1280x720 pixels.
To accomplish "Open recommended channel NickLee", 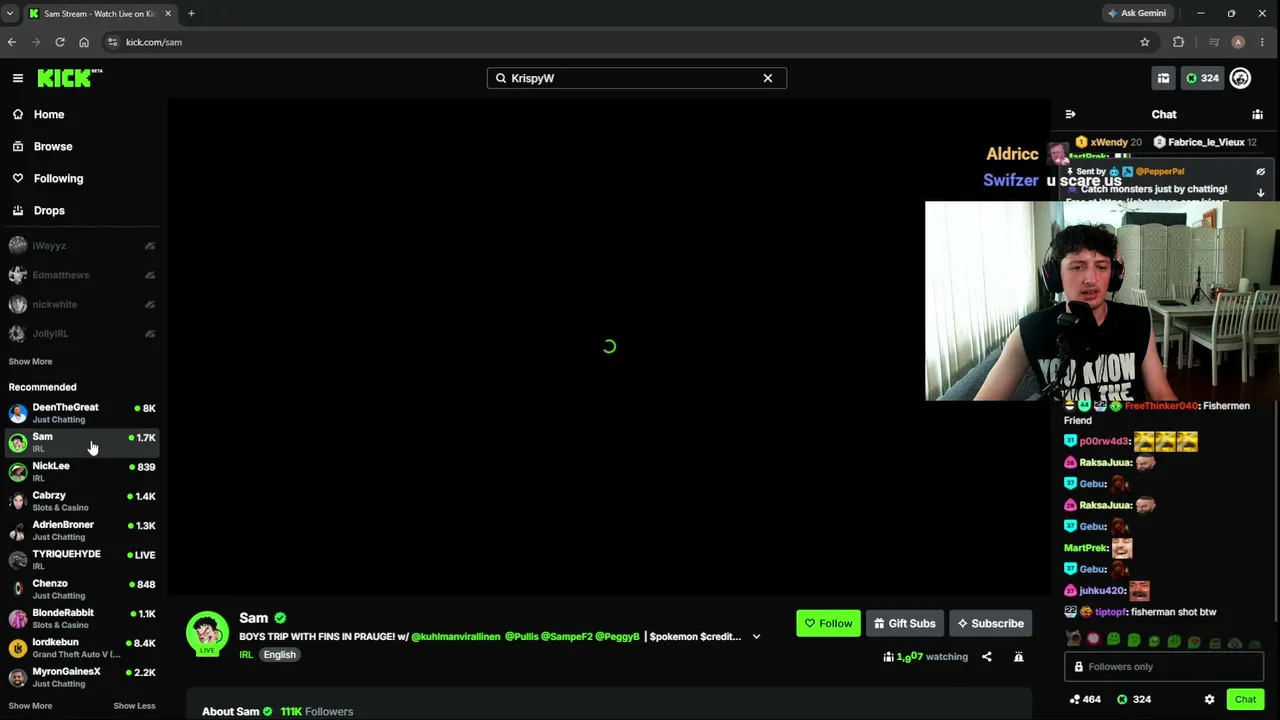I will pyautogui.click(x=82, y=471).
